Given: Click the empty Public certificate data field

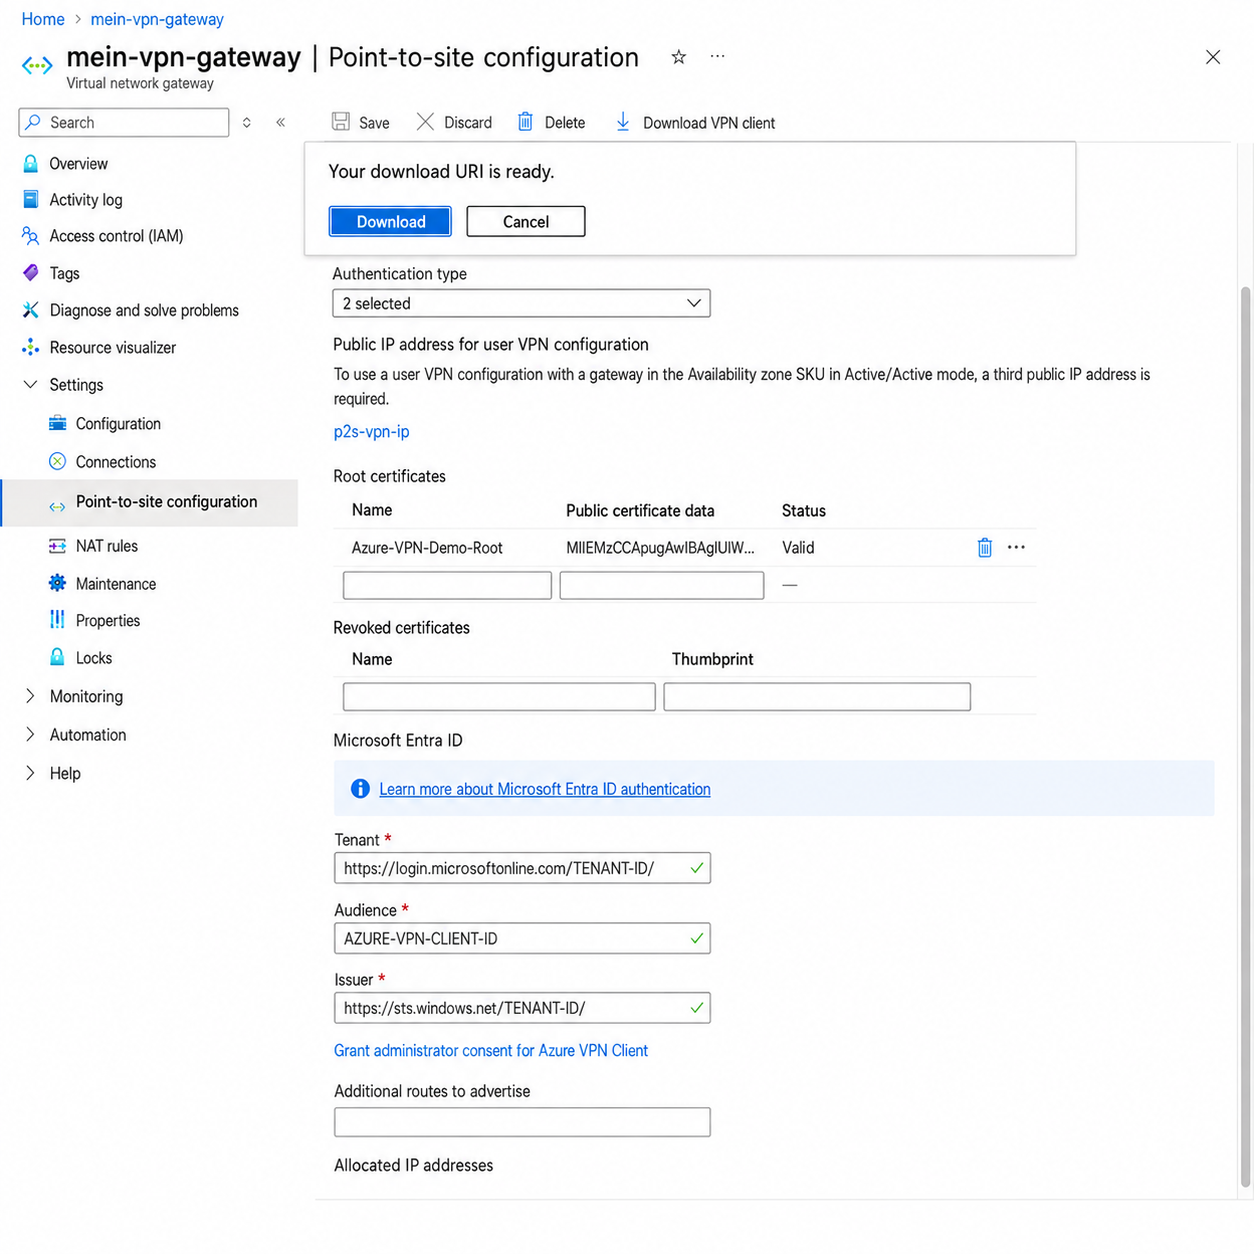Looking at the screenshot, I should tap(662, 585).
